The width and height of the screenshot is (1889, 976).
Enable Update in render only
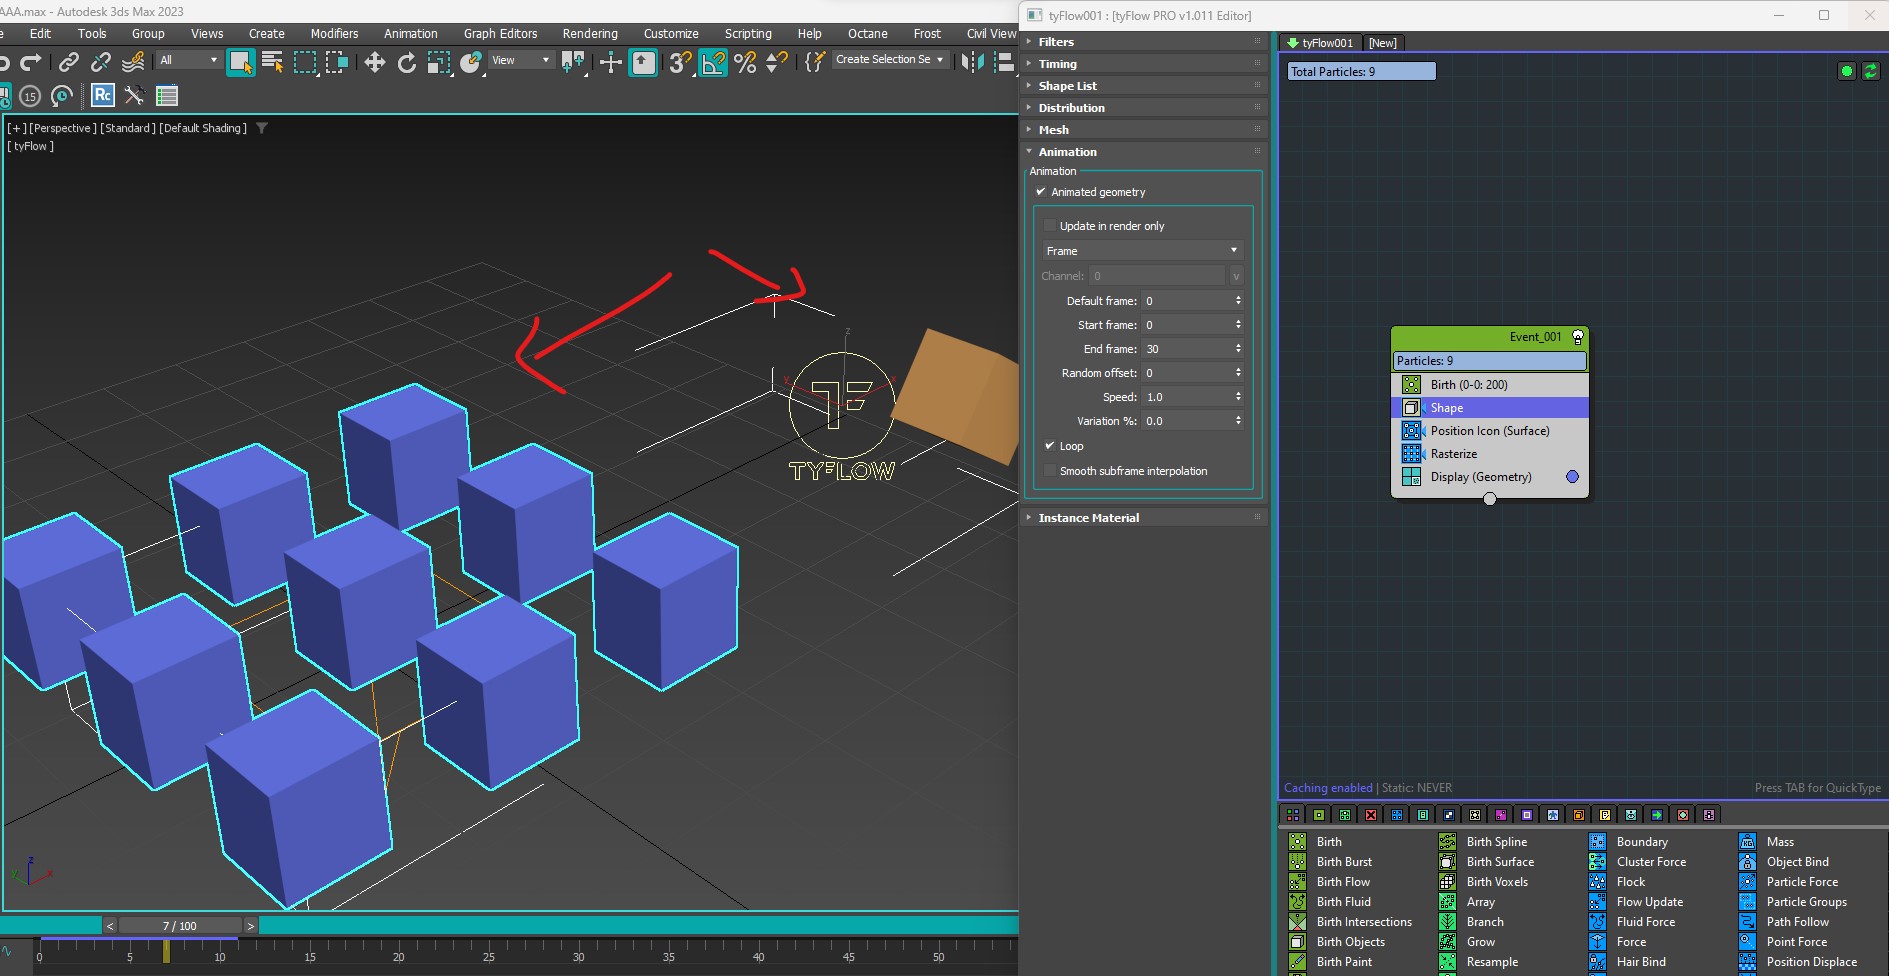[1050, 226]
